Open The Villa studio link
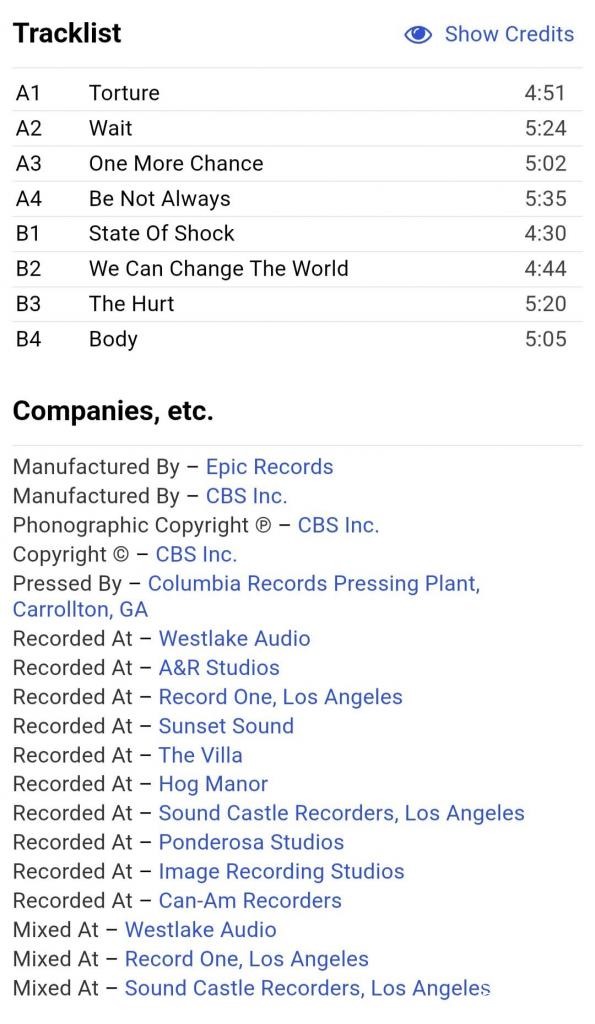This screenshot has width=595, height=1024. pos(201,755)
